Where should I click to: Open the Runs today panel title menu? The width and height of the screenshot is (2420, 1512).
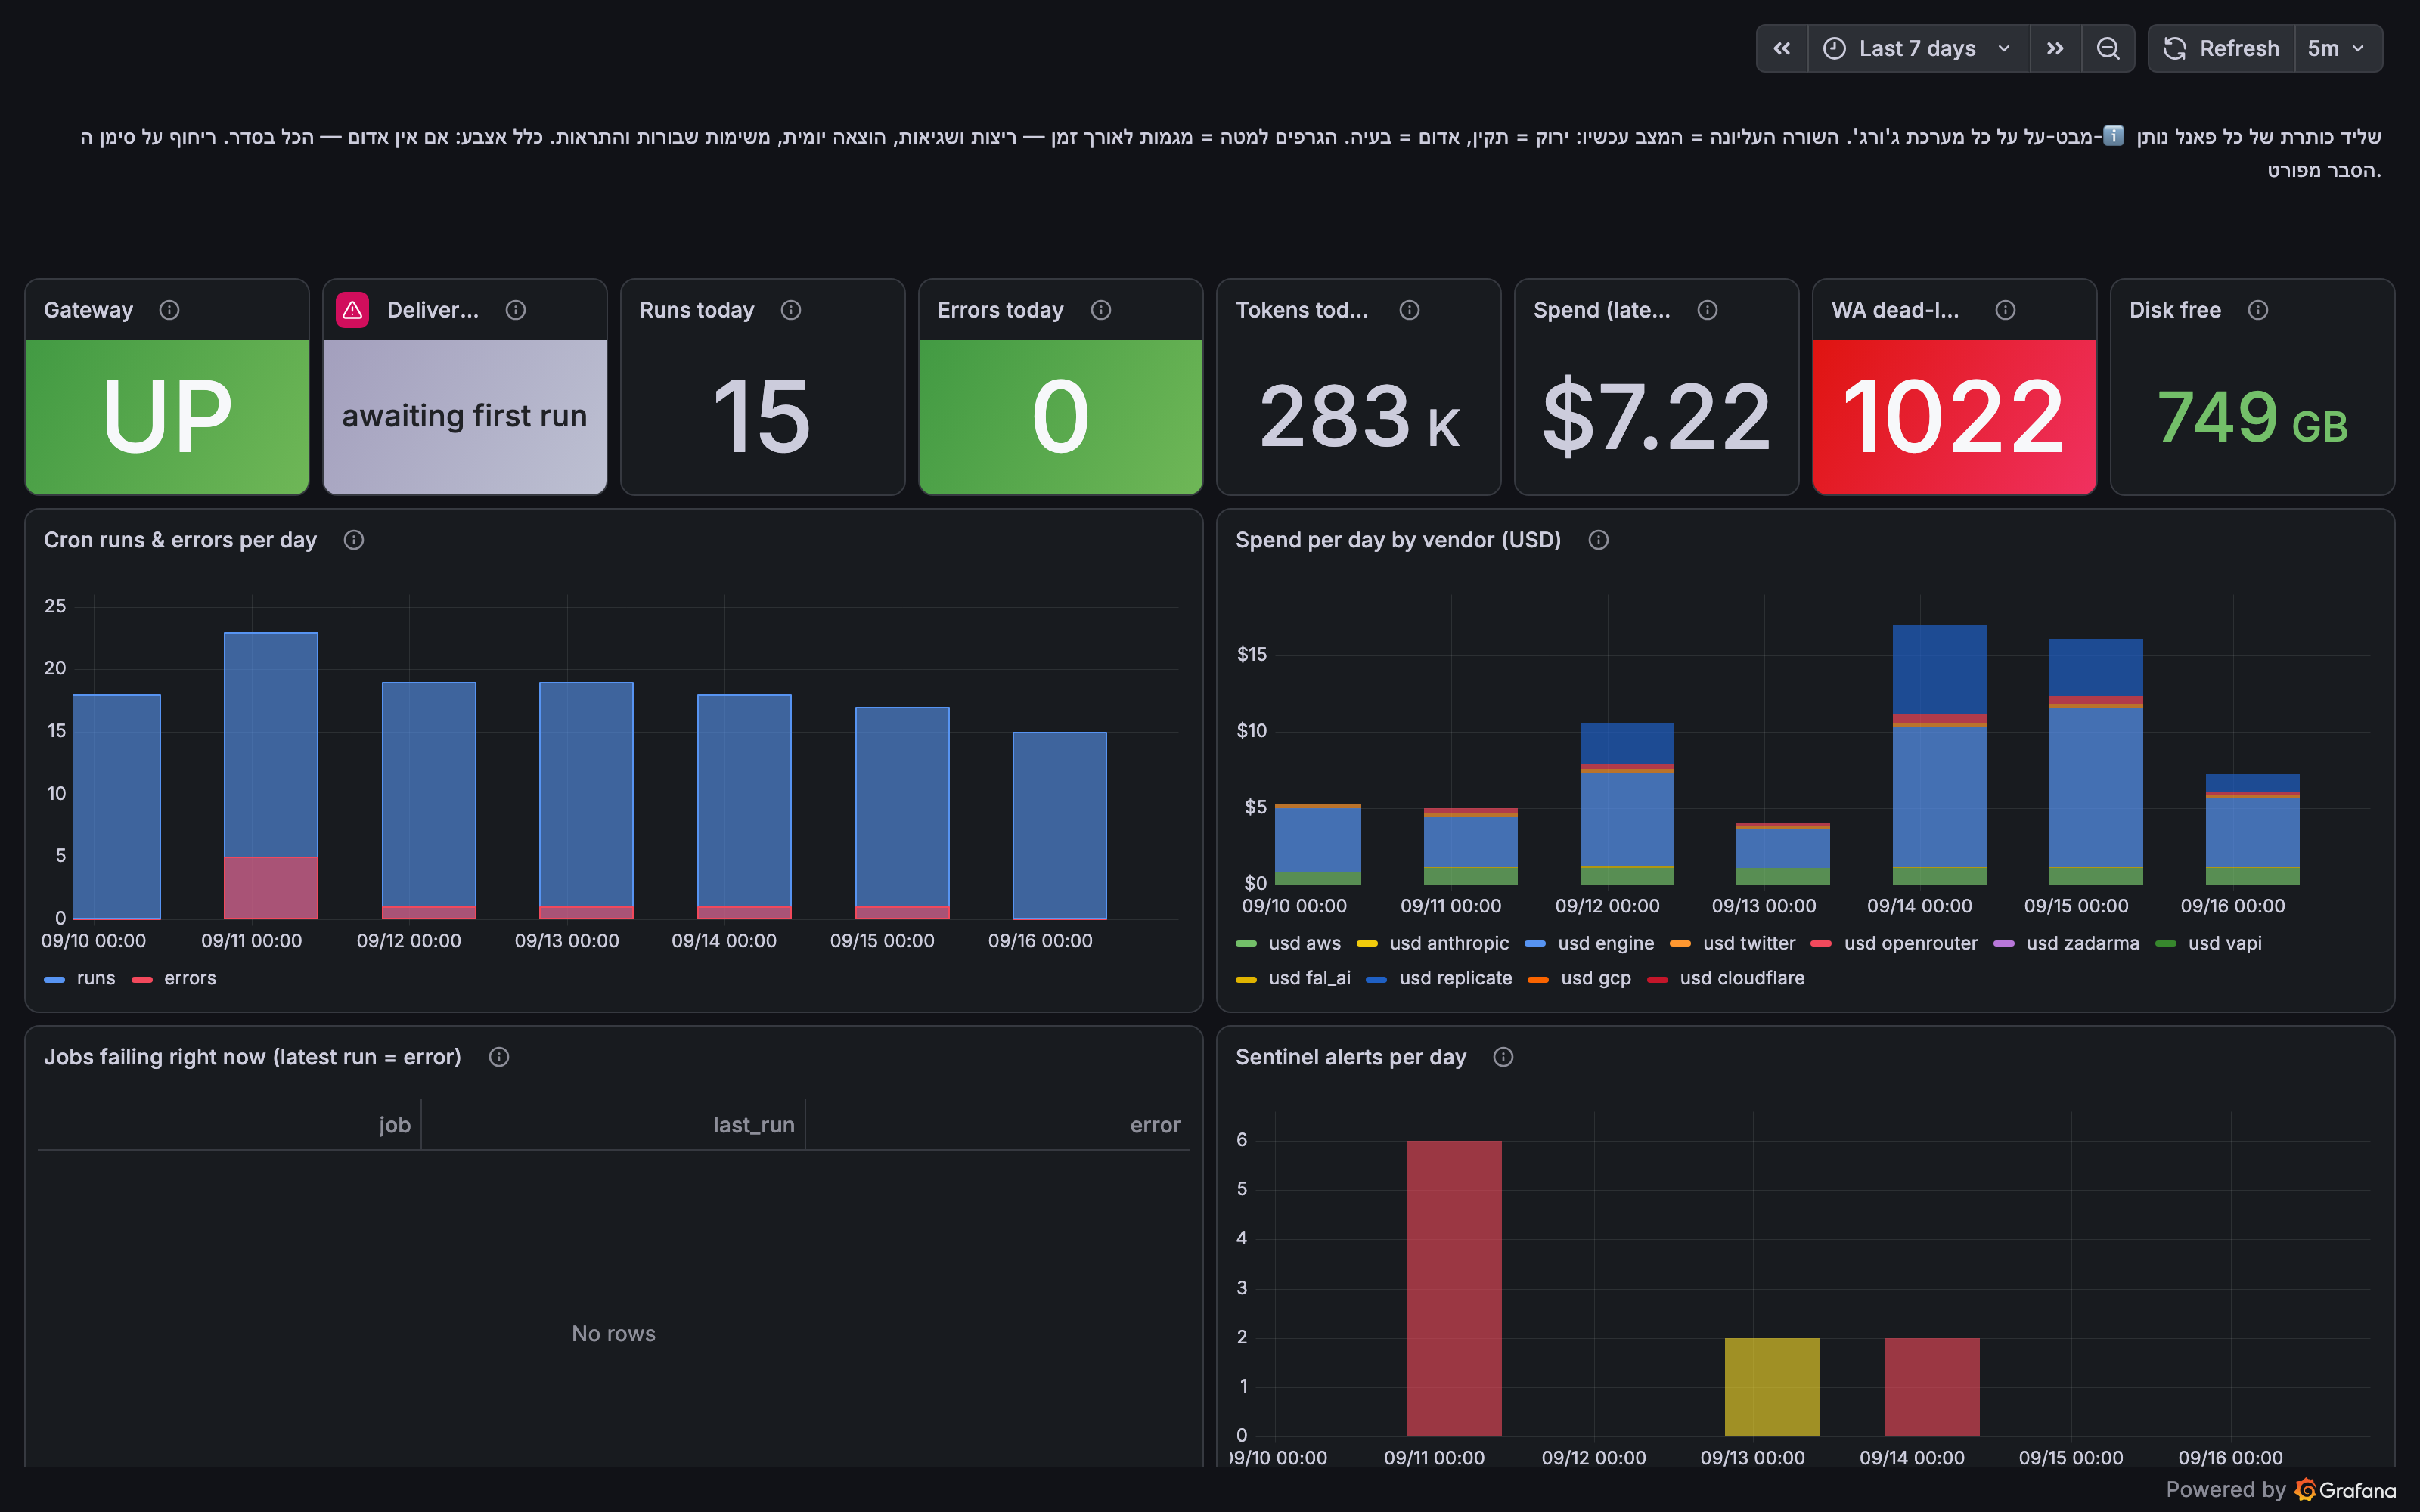[x=697, y=310]
